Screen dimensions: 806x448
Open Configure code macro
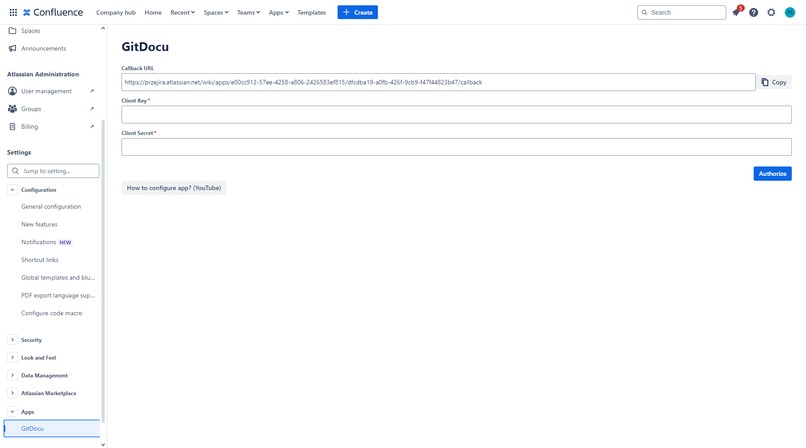[51, 313]
